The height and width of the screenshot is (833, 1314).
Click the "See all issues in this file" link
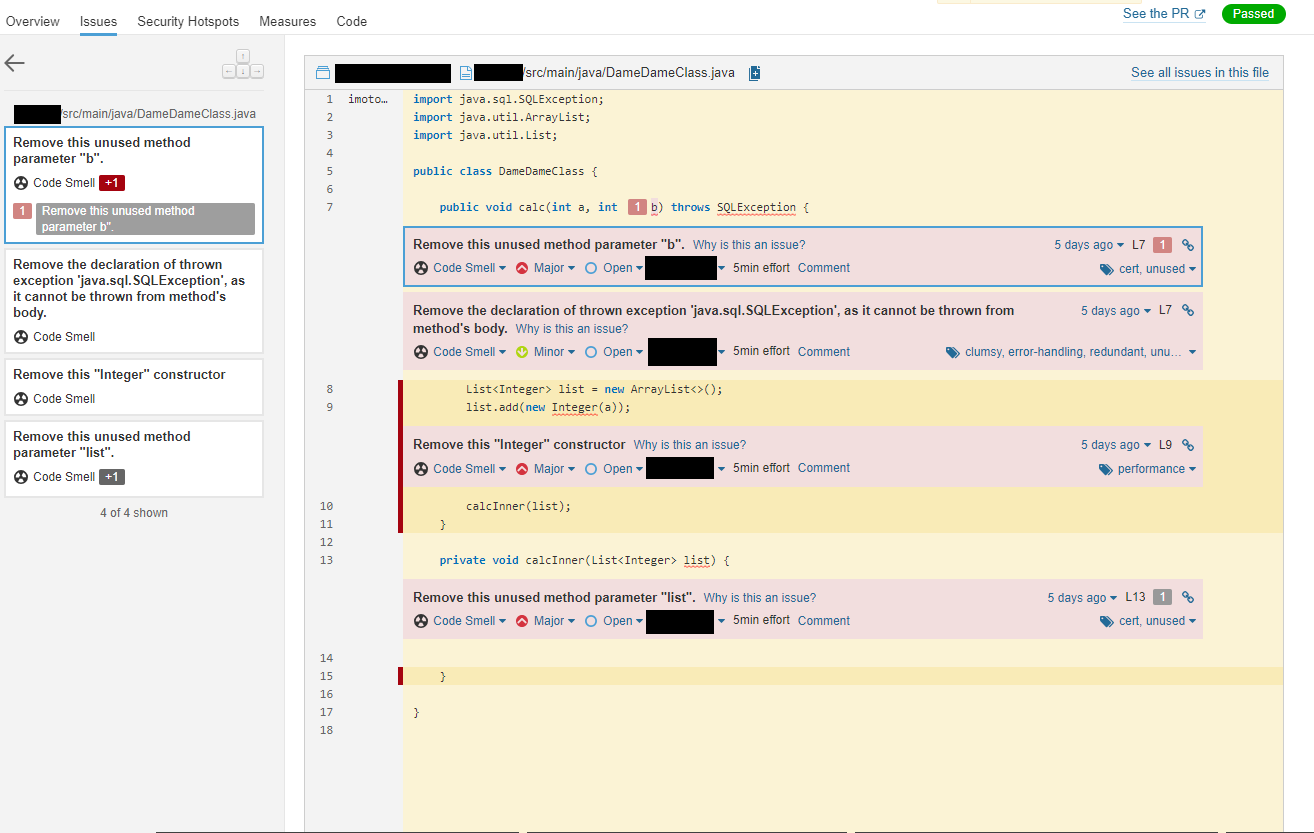click(x=1200, y=72)
